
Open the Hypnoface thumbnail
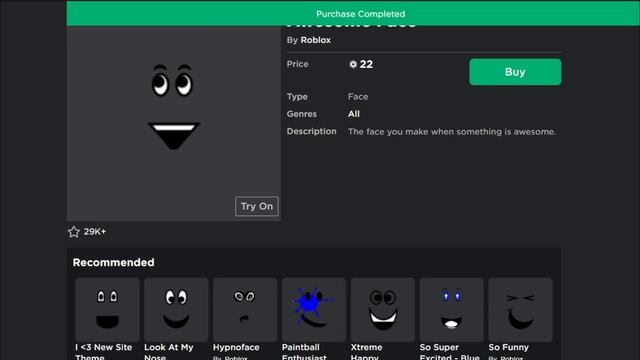(x=245, y=310)
